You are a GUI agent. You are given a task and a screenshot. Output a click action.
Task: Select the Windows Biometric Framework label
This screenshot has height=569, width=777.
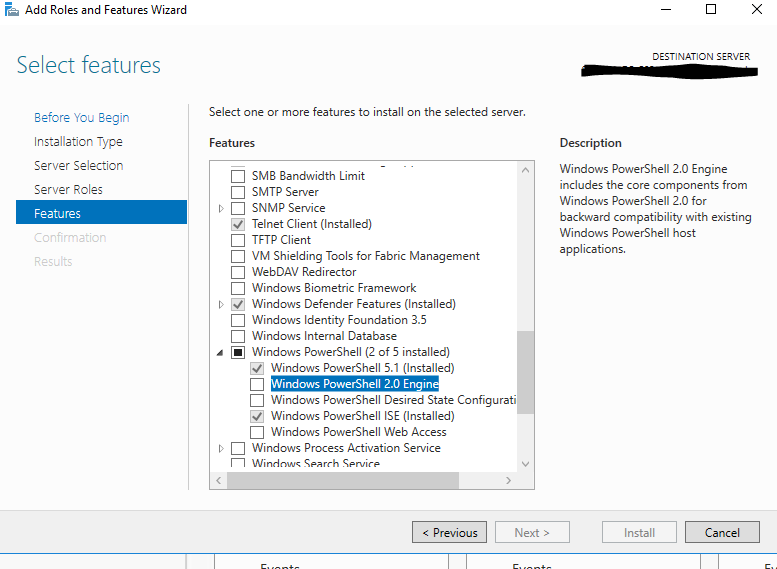(334, 288)
